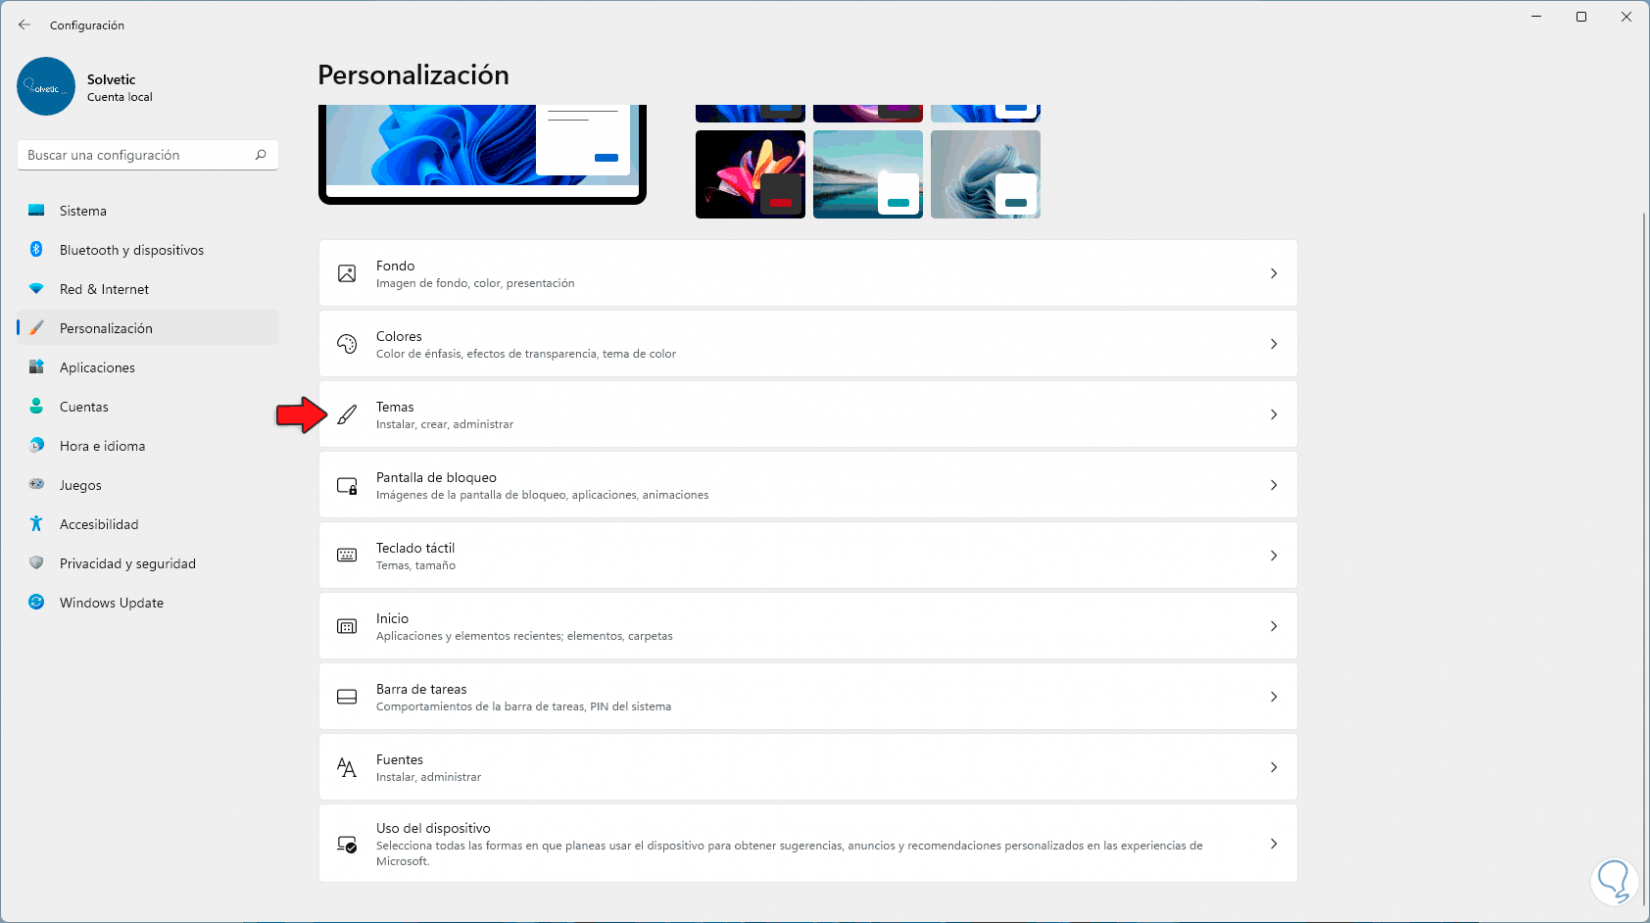
Task: Click the Barra de tareas icon
Action: (x=347, y=697)
